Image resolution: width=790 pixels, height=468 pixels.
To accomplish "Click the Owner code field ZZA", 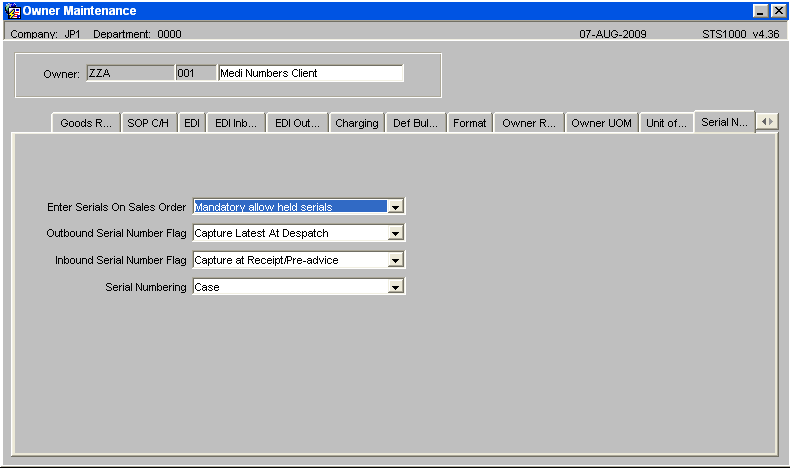I will [130, 73].
